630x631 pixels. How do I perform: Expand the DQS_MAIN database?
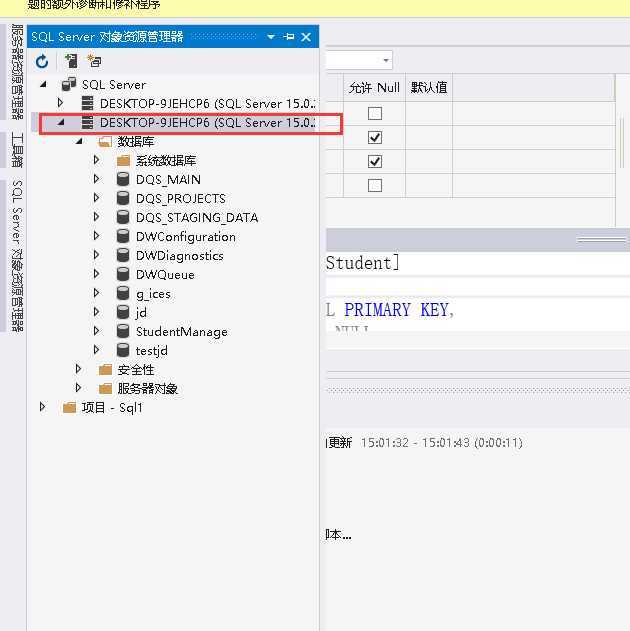pyautogui.click(x=96, y=179)
